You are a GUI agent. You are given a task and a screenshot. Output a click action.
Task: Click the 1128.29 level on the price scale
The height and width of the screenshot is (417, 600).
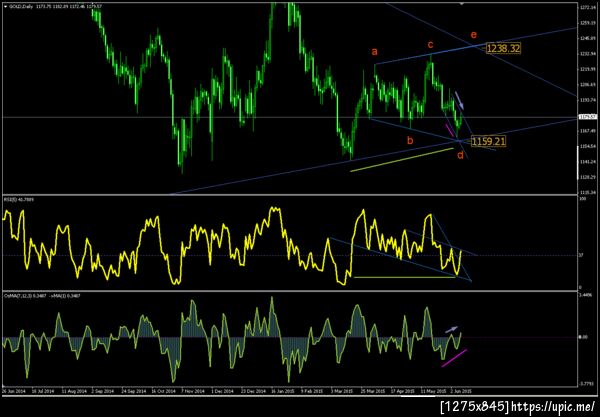click(x=587, y=177)
